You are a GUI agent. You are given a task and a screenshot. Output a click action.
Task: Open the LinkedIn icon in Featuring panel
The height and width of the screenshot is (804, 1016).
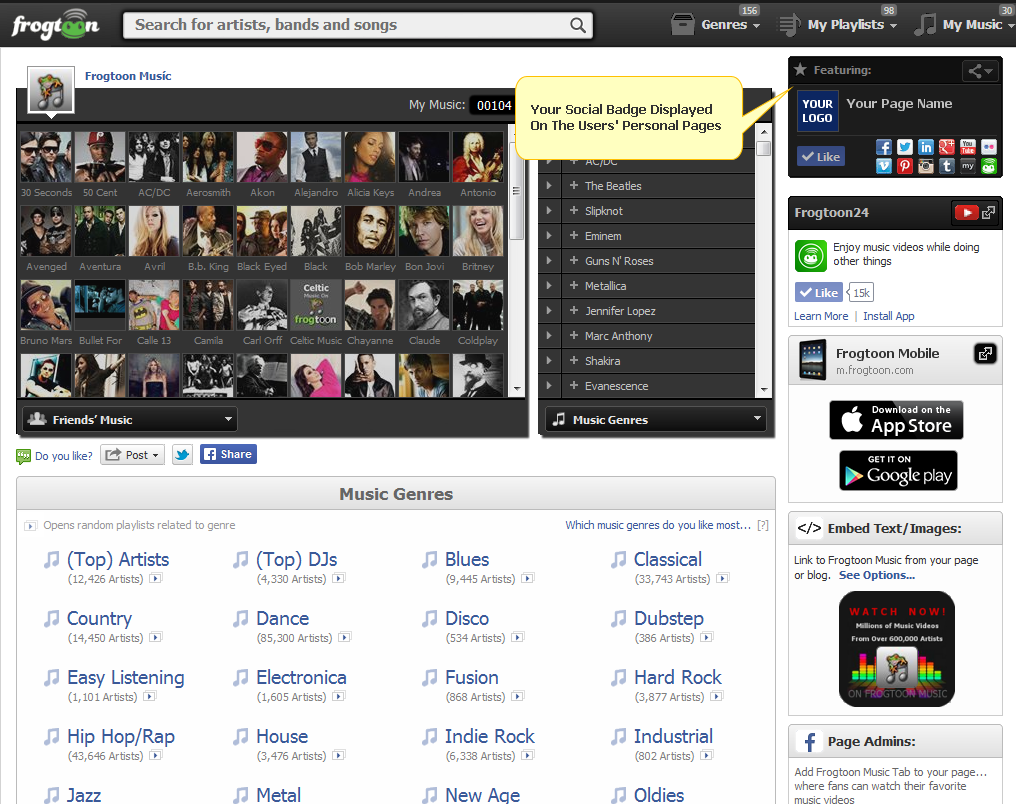(x=926, y=147)
